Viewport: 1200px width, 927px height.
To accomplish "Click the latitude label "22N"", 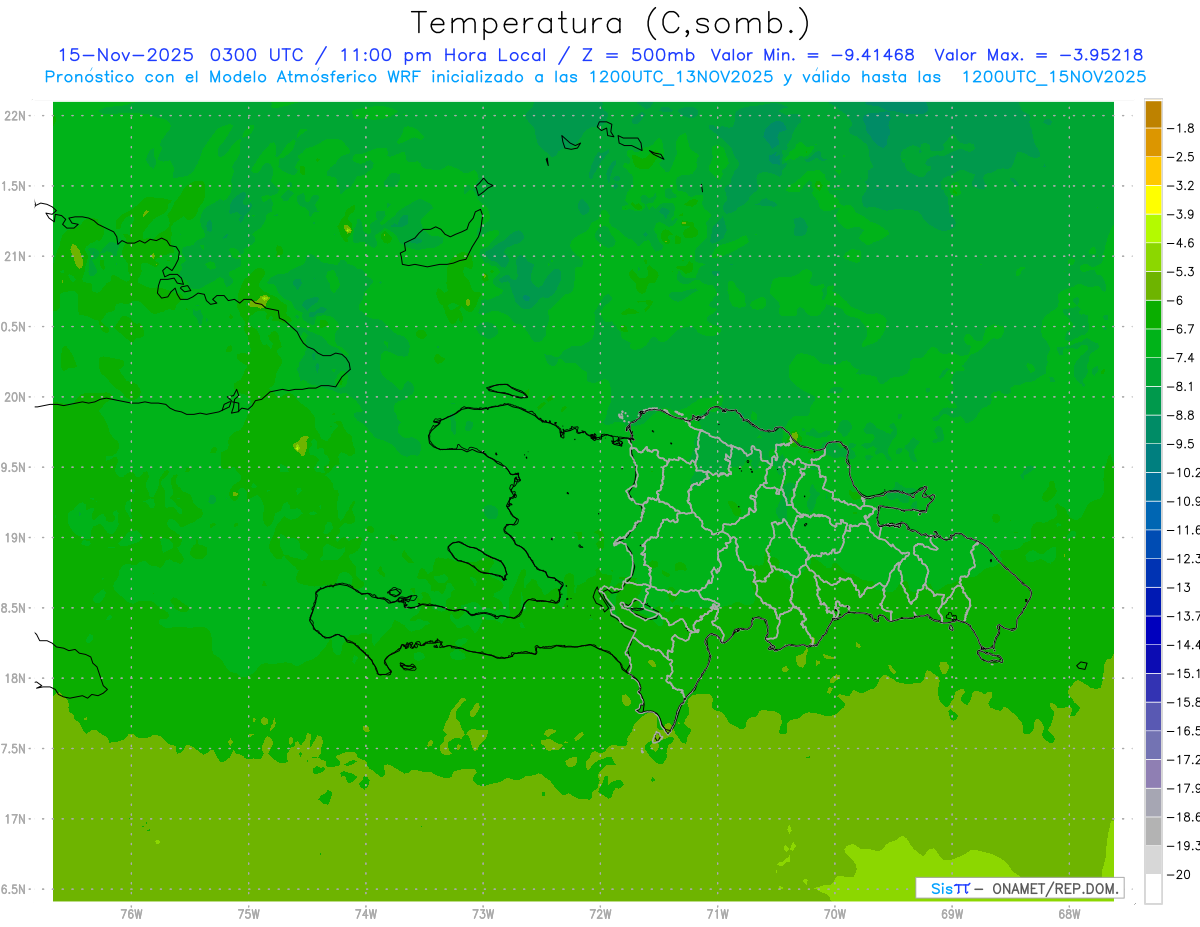I will click(x=15, y=116).
